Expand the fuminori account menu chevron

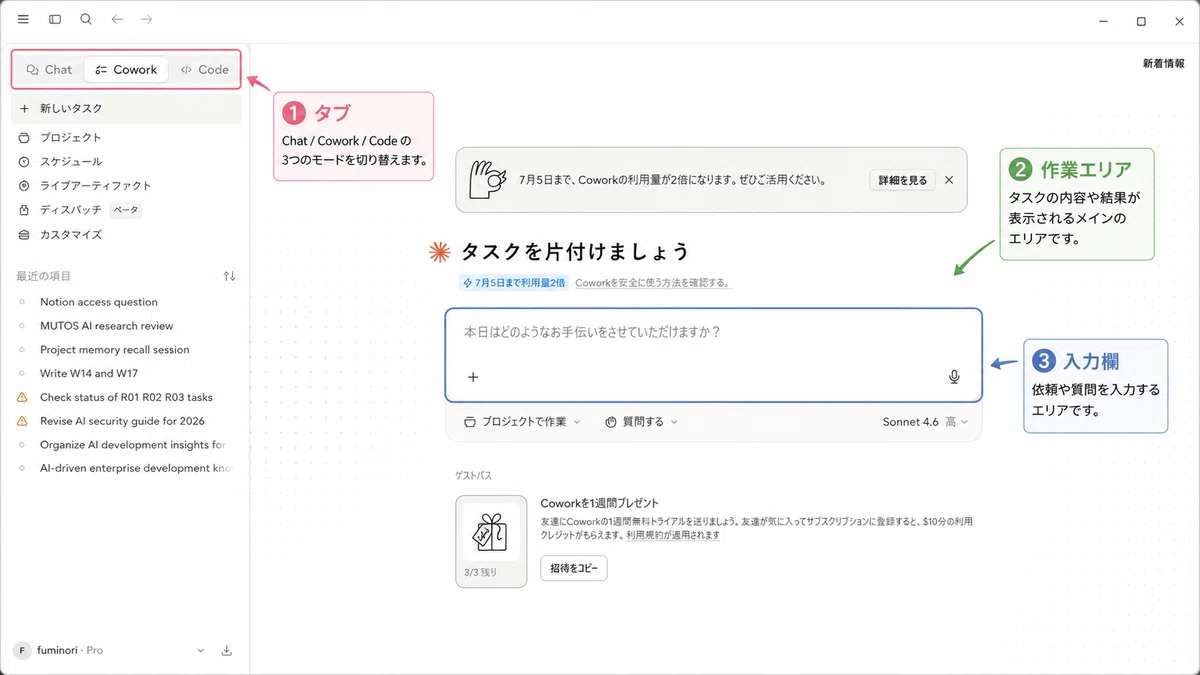[201, 651]
